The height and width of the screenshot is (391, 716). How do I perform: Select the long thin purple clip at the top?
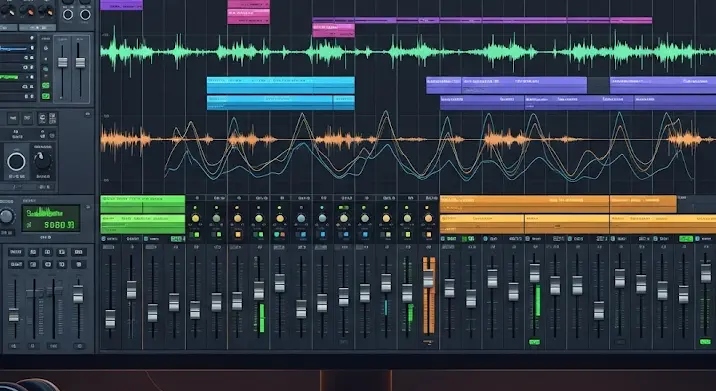482,20
